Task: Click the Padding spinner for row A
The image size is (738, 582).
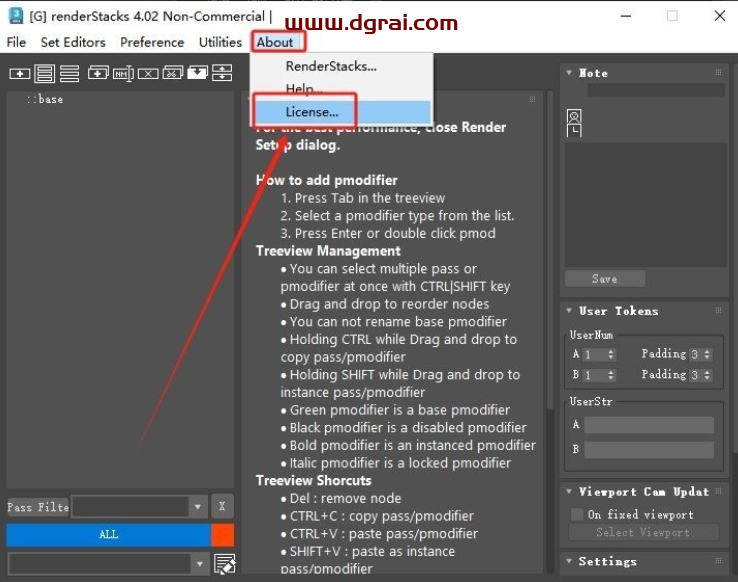Action: coord(707,354)
